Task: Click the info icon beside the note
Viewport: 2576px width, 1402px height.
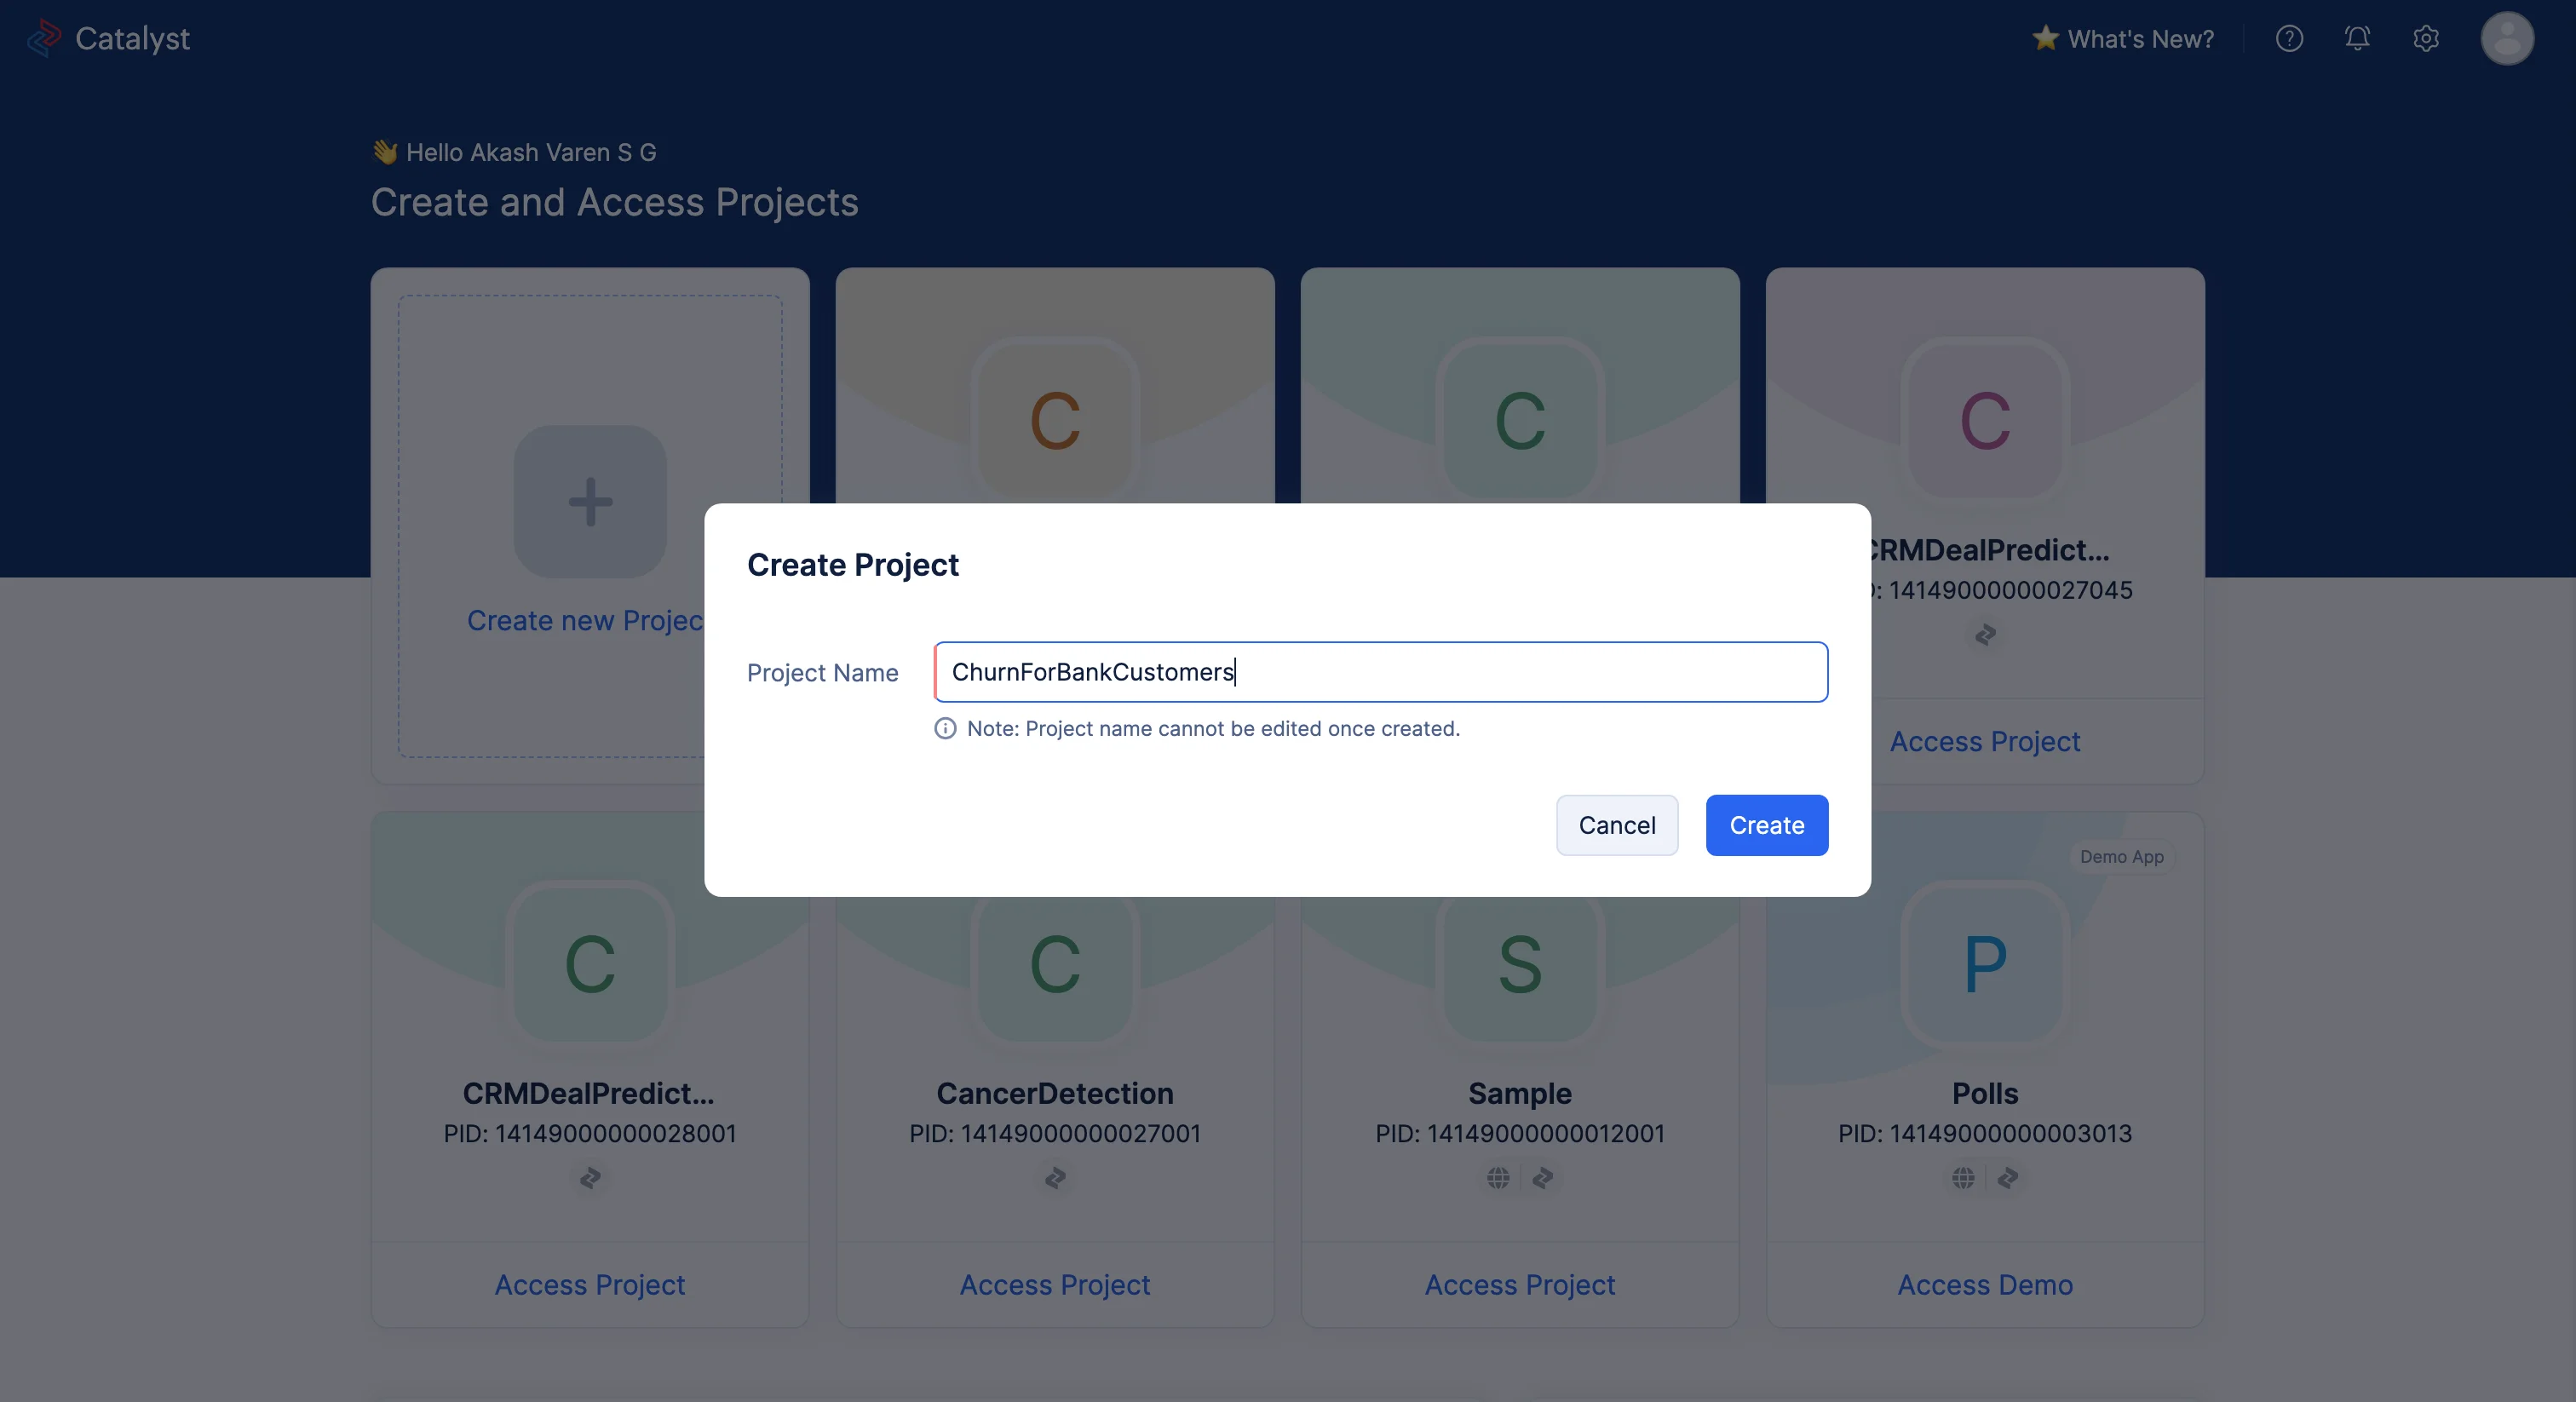Action: pyautogui.click(x=945, y=728)
